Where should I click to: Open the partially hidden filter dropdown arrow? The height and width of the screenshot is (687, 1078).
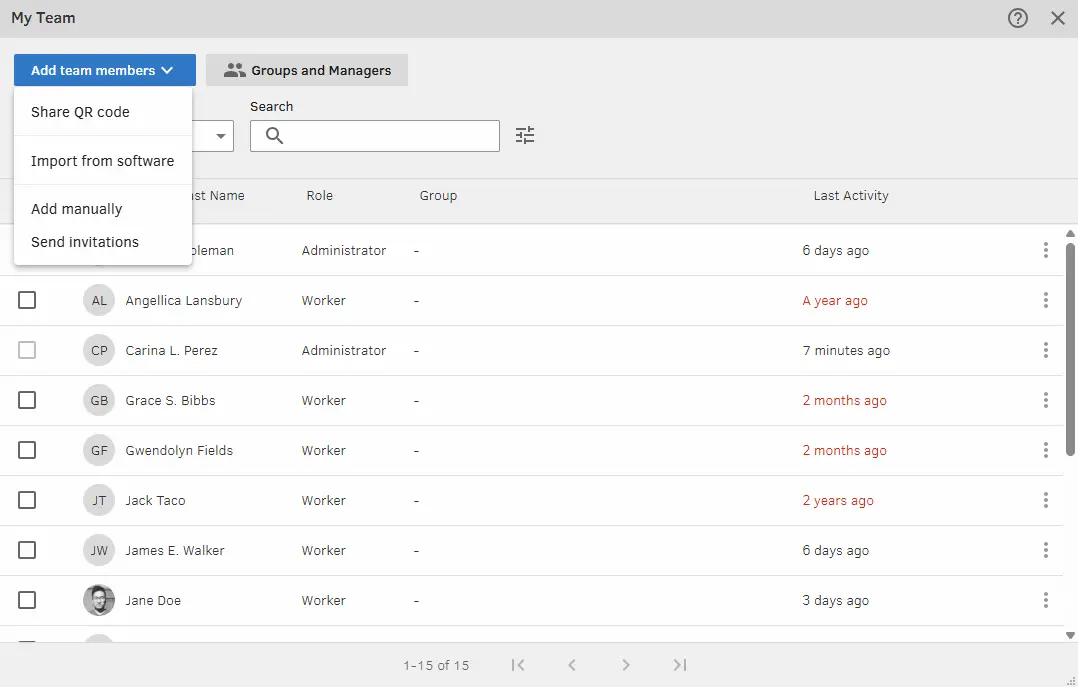tap(221, 136)
